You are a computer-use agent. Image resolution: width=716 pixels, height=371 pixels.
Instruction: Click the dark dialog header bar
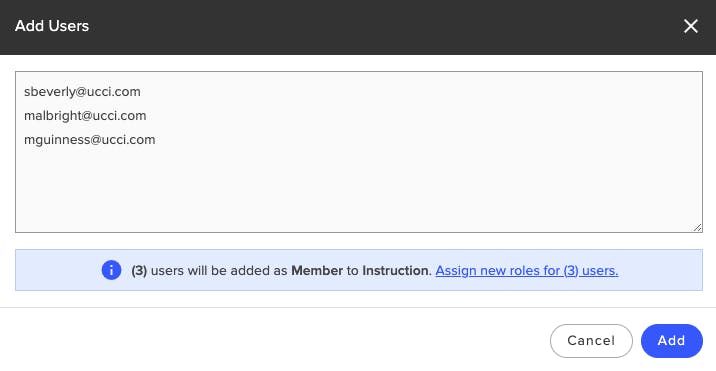(358, 27)
